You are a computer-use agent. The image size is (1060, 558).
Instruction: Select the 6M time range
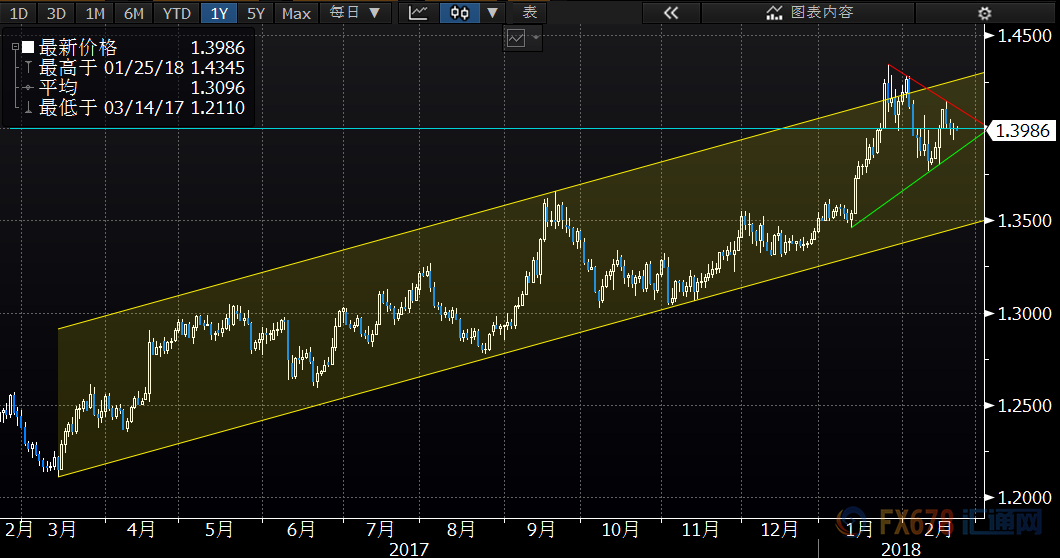[133, 13]
